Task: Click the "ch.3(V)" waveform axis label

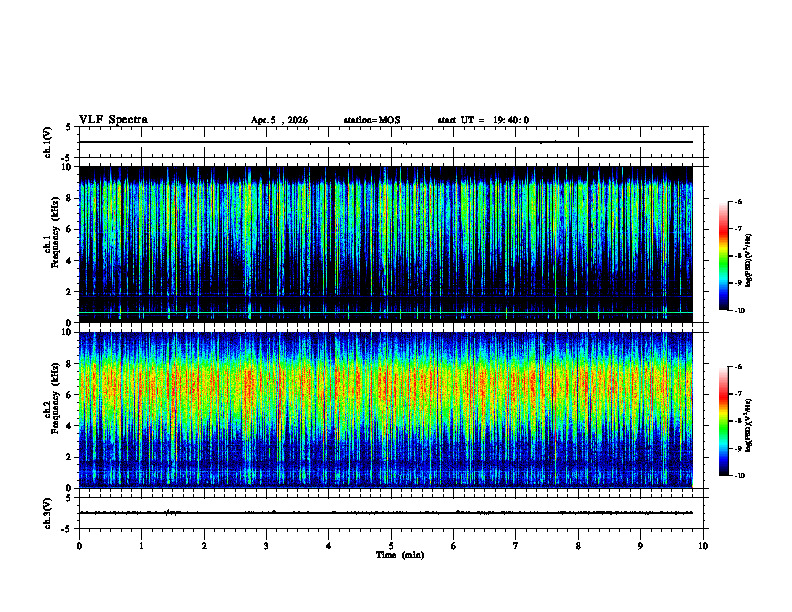Action: click(47, 513)
